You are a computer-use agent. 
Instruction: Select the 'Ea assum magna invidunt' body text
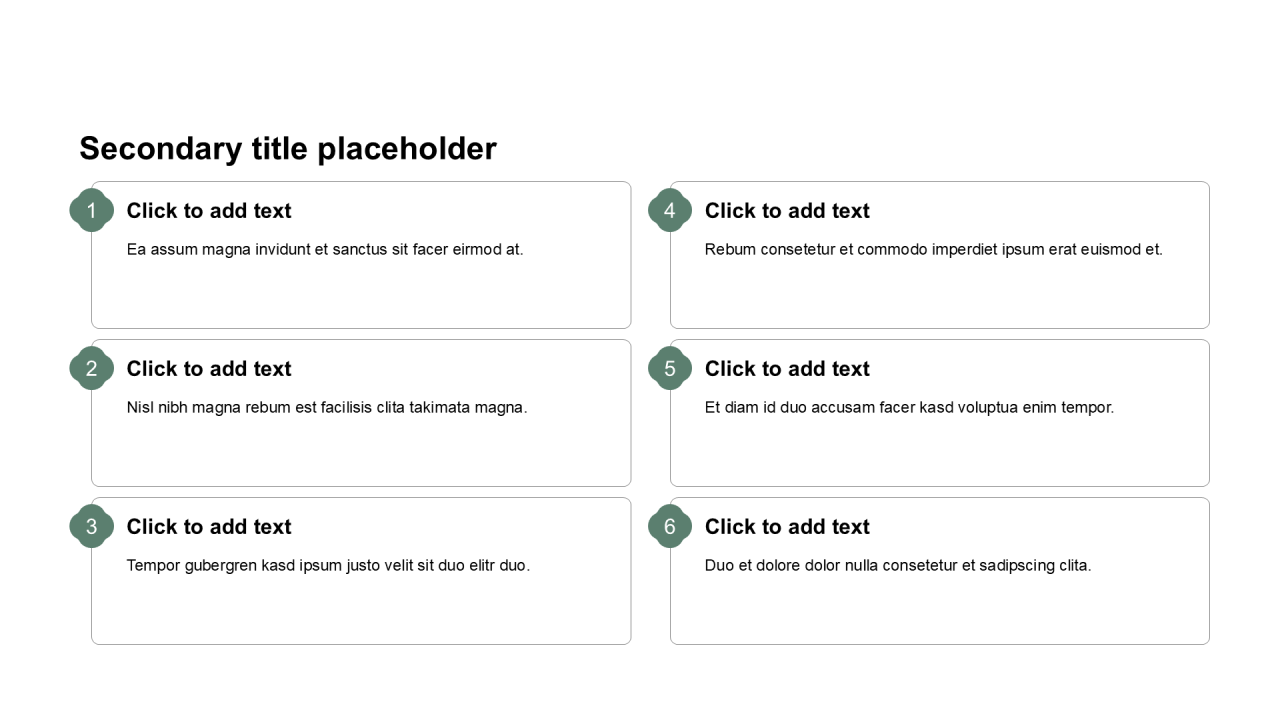pyautogui.click(x=325, y=249)
